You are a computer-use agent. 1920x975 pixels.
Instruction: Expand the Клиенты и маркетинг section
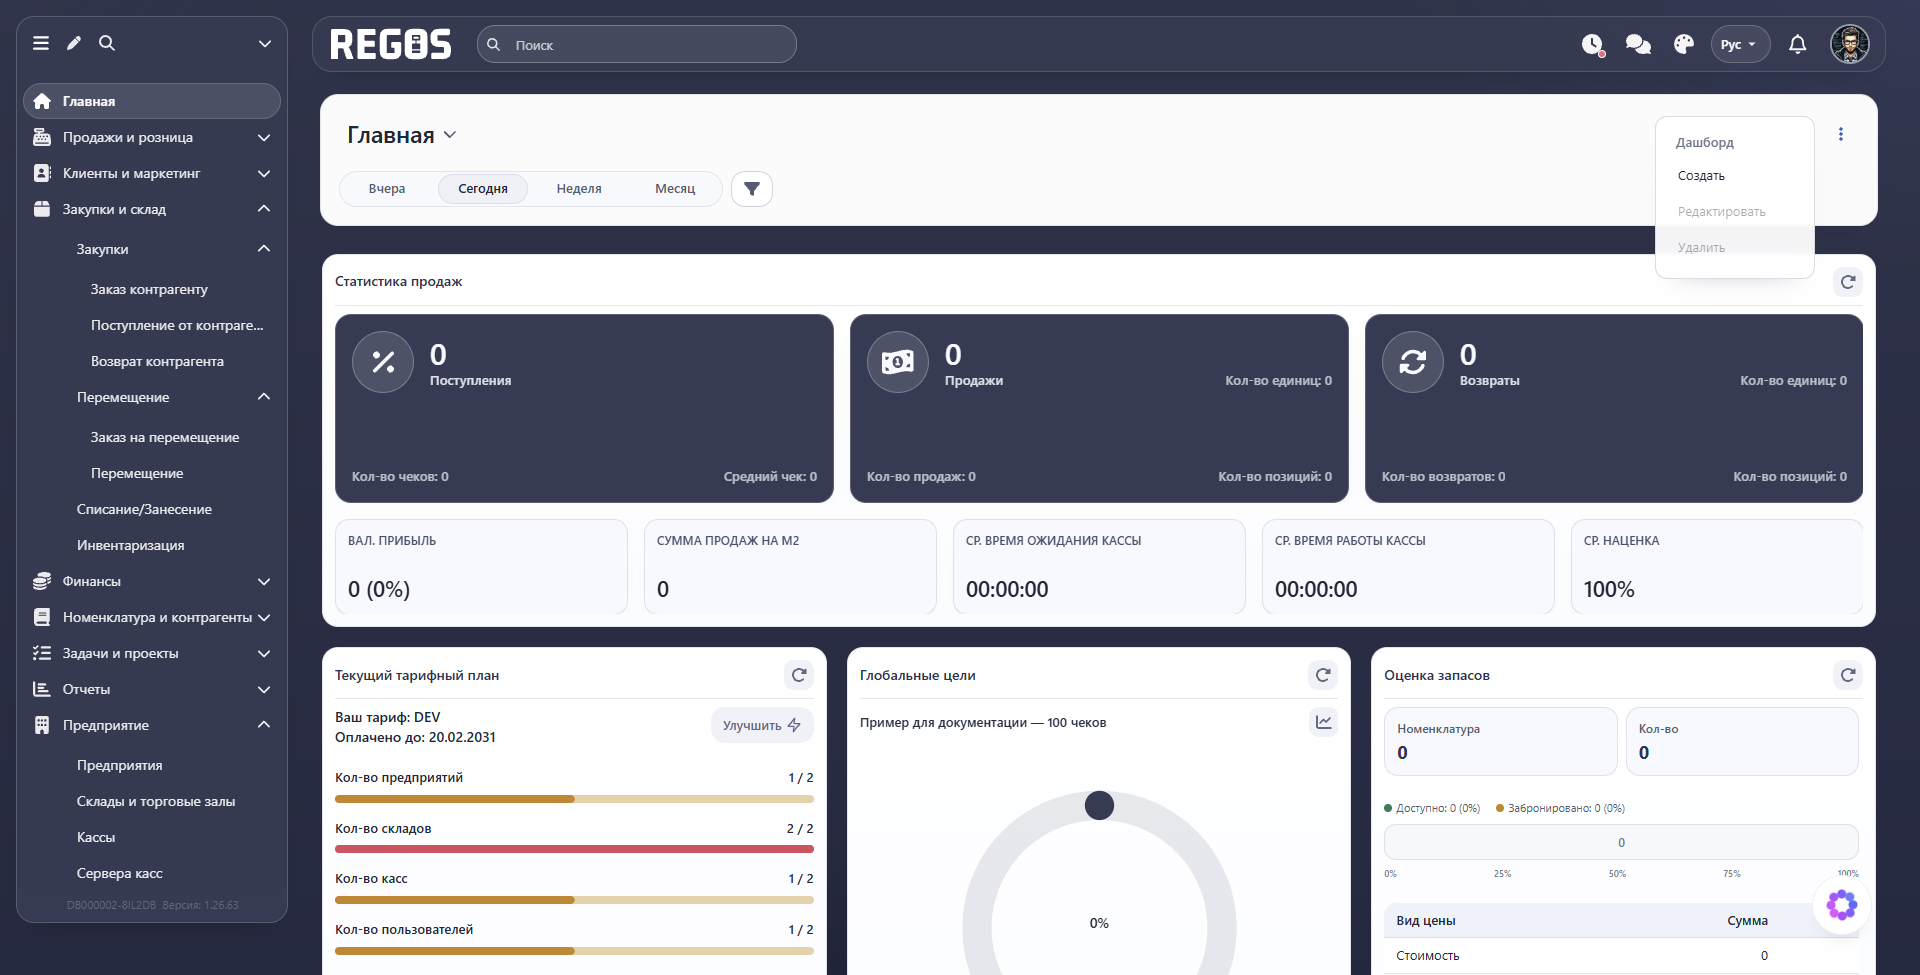[152, 173]
